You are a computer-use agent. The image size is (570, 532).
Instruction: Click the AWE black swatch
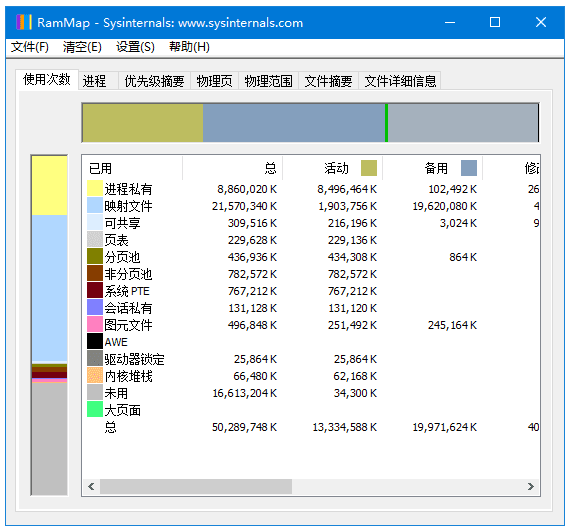coord(95,342)
